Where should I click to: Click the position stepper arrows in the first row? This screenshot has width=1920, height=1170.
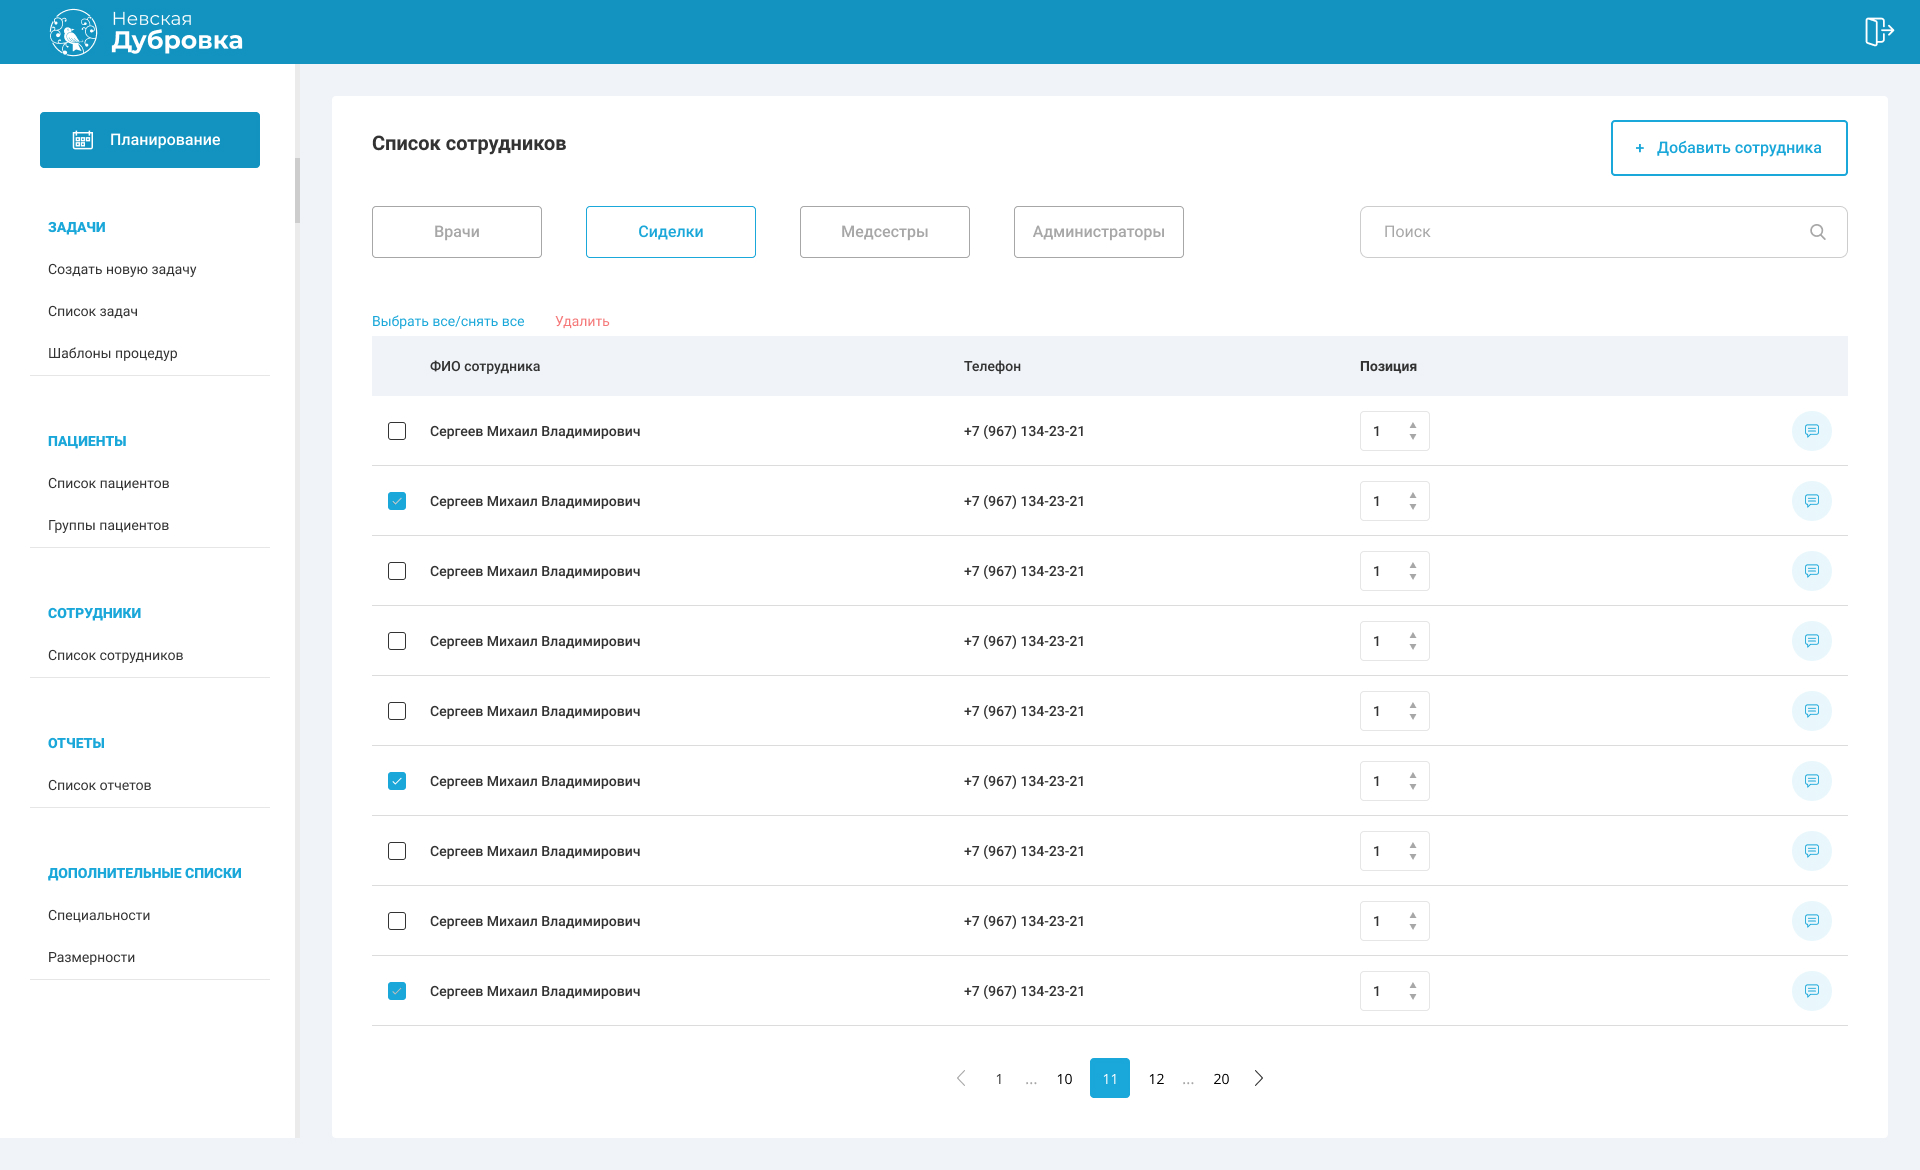click(x=1413, y=431)
